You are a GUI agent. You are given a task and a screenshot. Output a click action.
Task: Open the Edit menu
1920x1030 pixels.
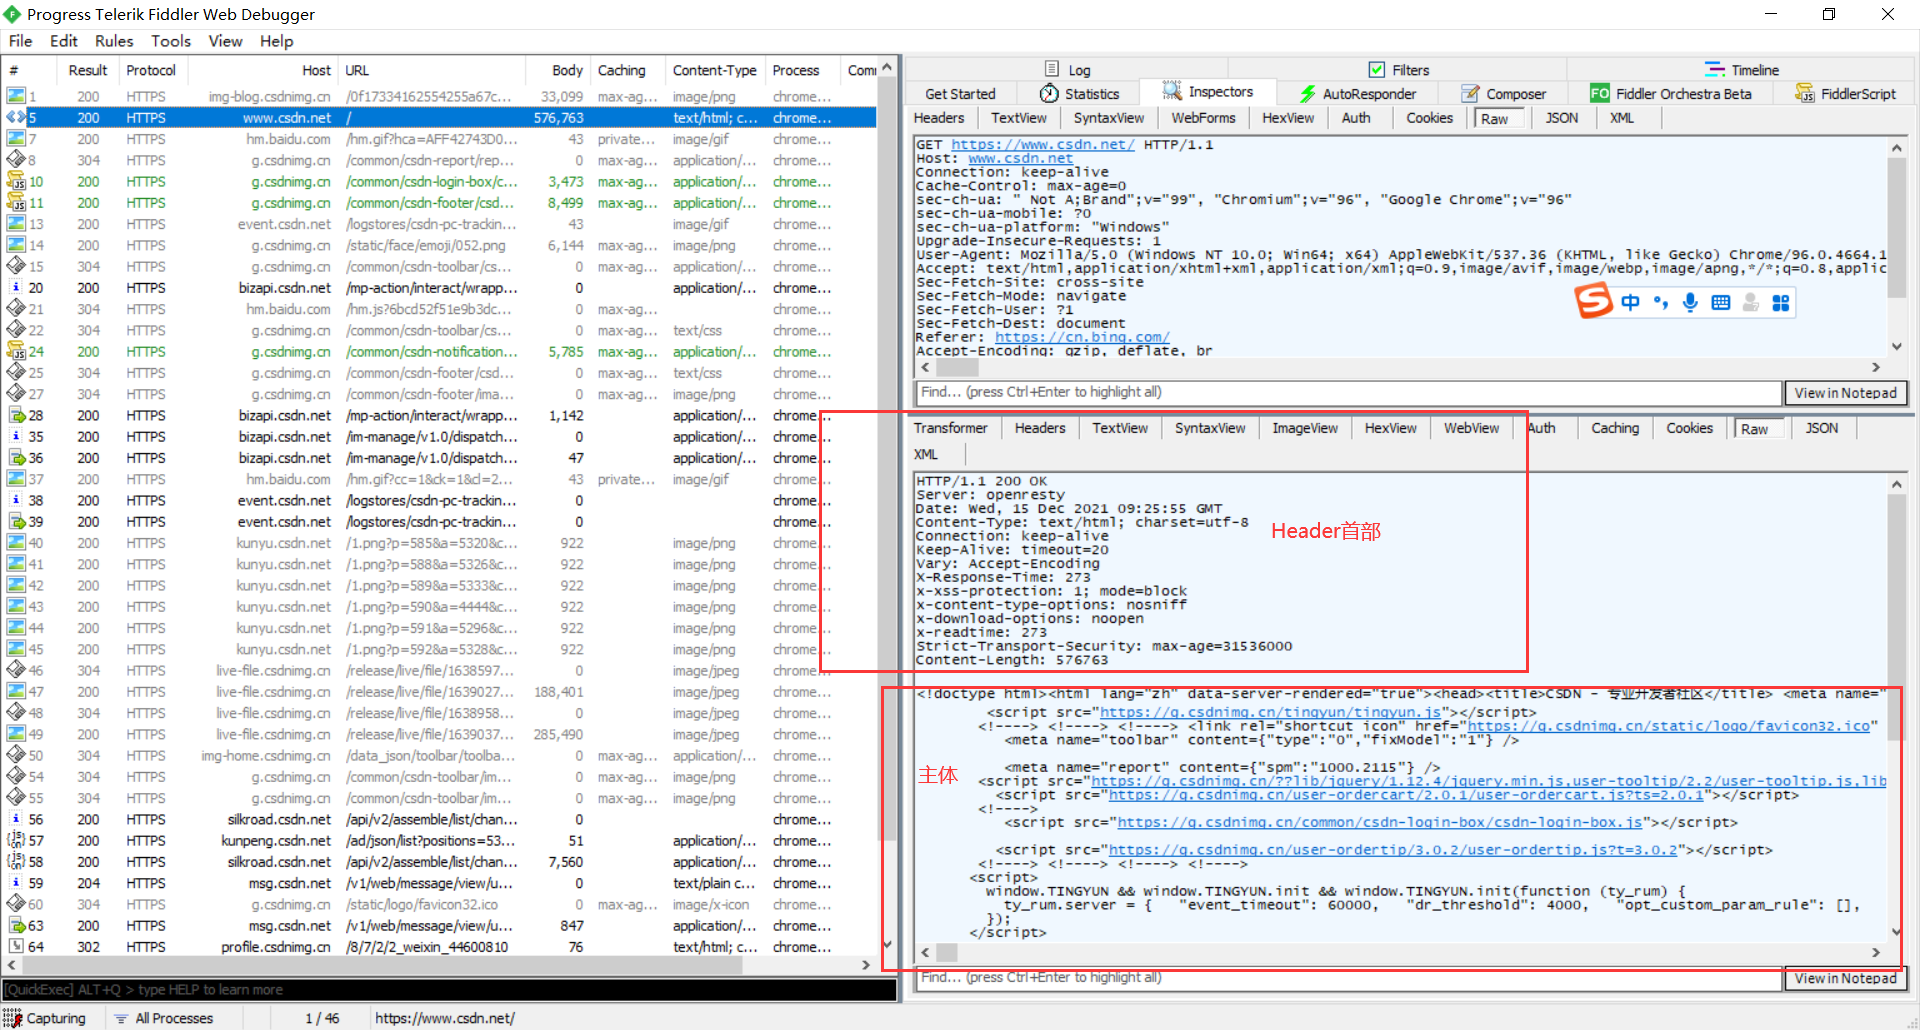pyautogui.click(x=64, y=41)
